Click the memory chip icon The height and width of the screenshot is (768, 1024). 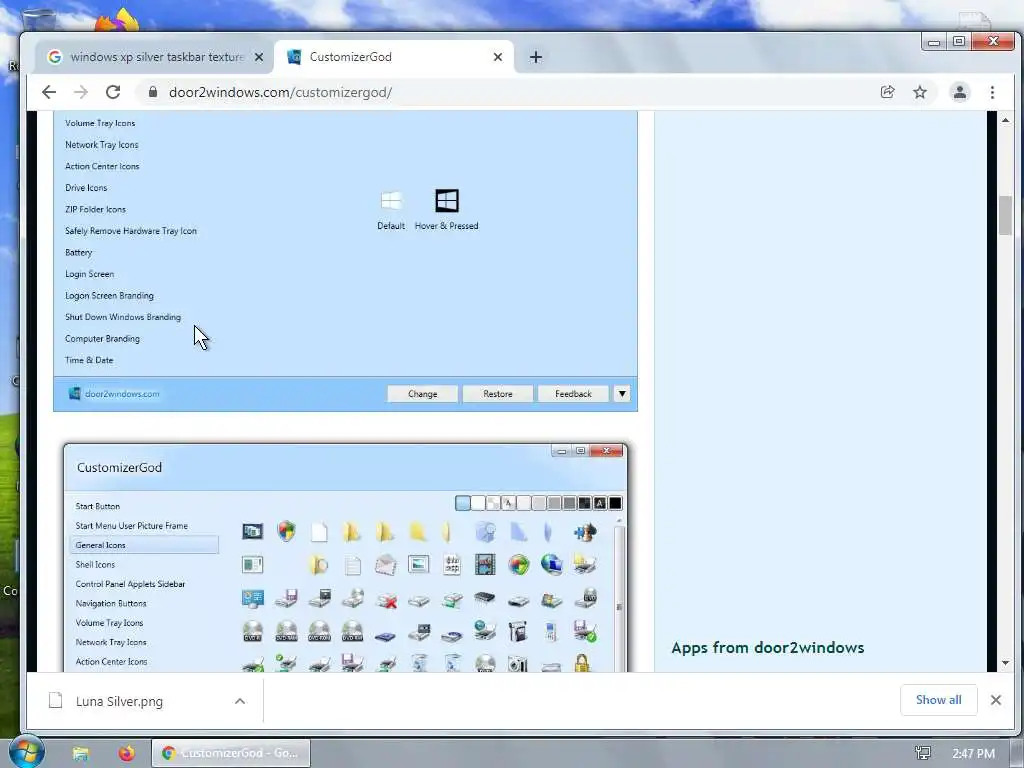(485, 597)
